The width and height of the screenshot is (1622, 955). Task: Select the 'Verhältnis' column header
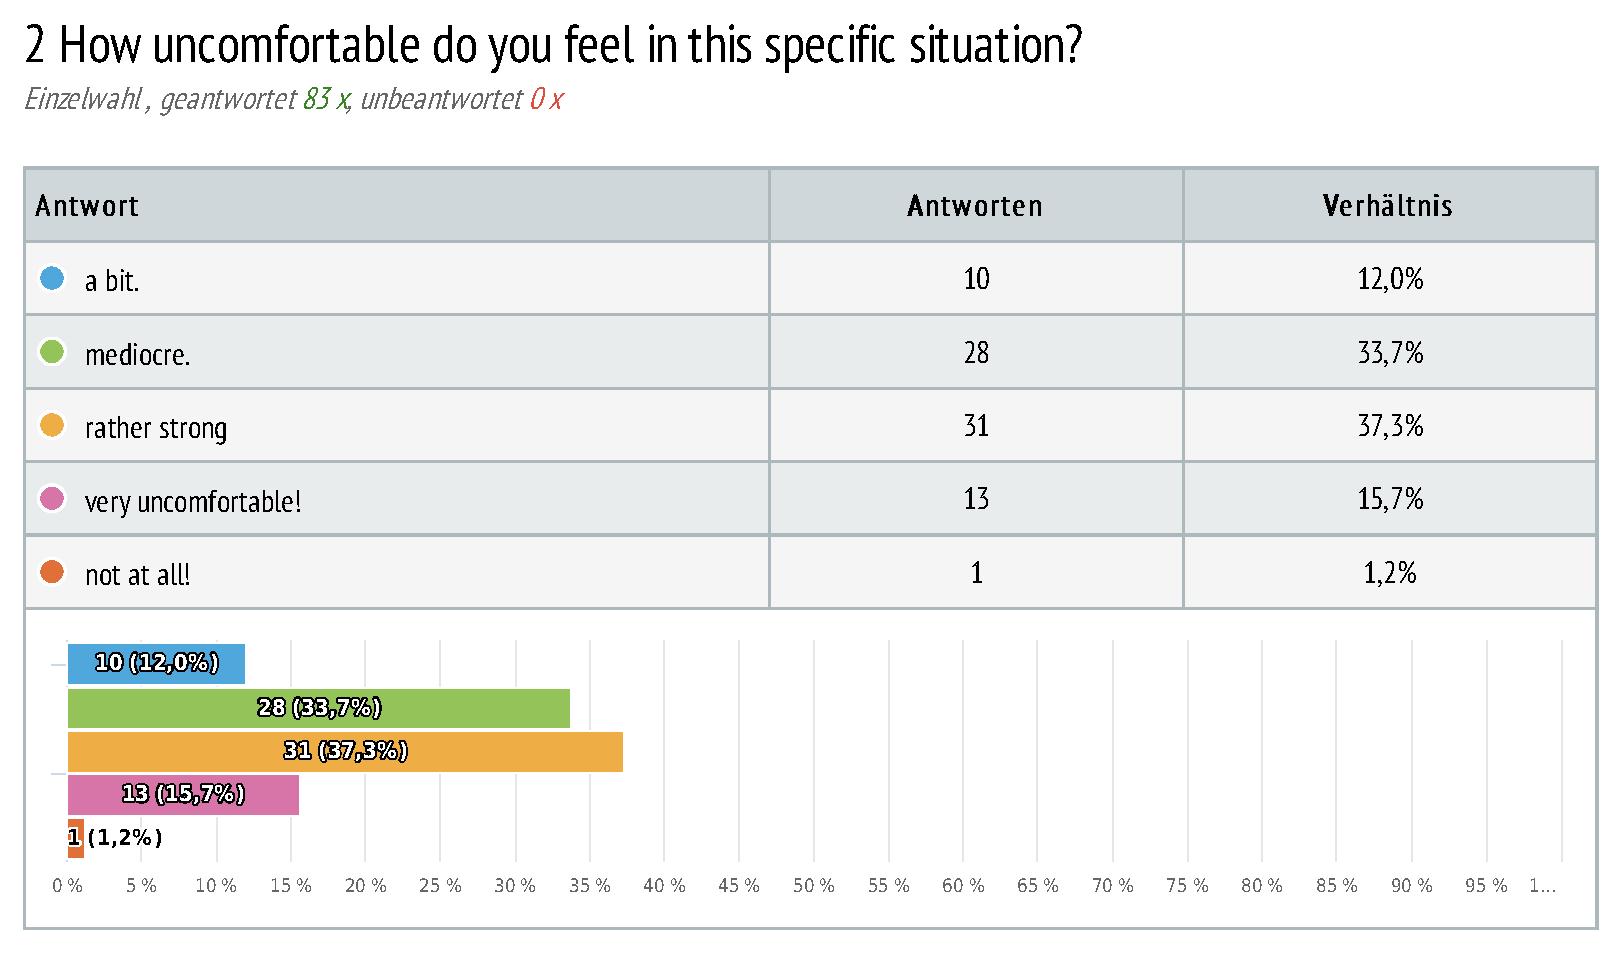click(1389, 205)
